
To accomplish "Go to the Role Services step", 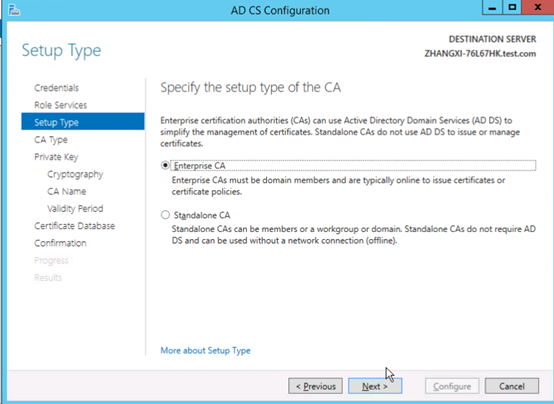I will click(60, 105).
